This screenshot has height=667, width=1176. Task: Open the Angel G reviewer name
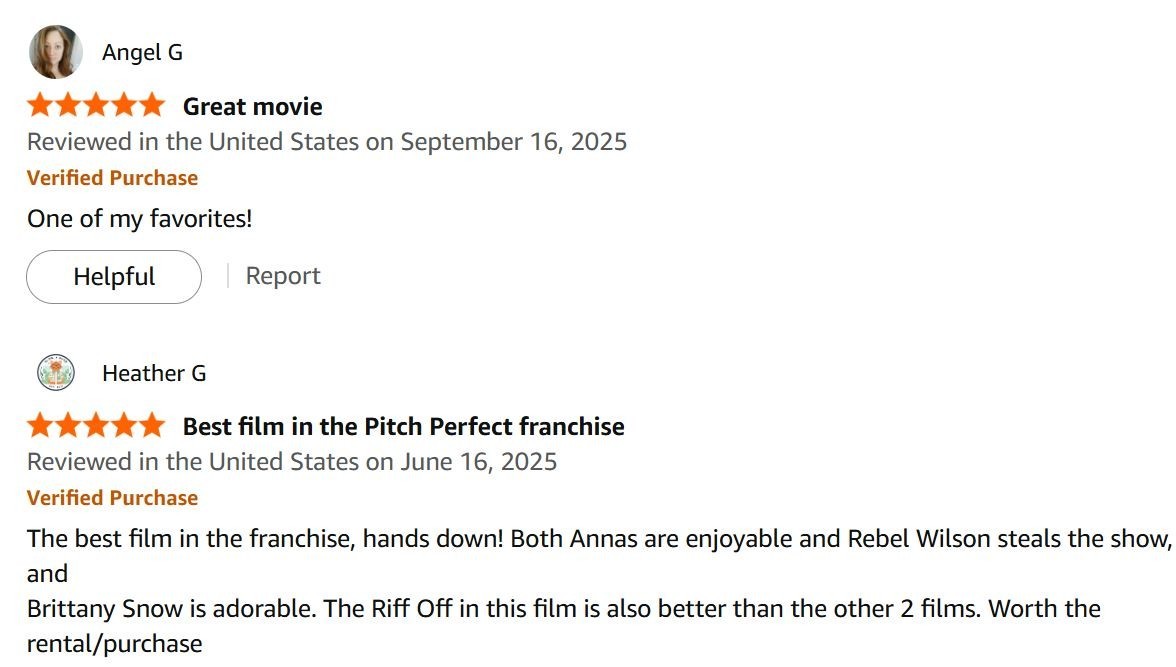[142, 53]
